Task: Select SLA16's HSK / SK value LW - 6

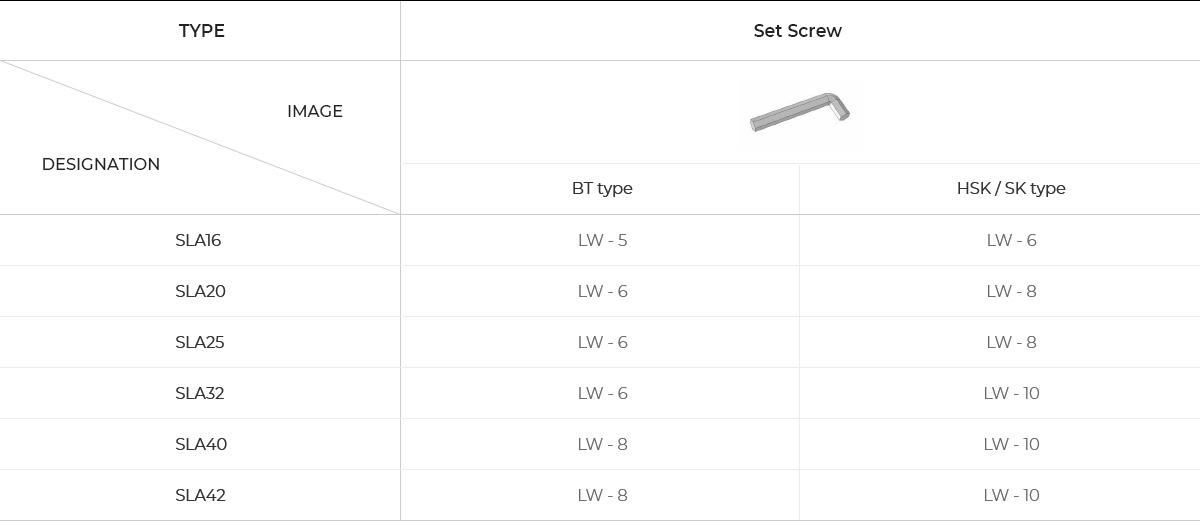Action: pyautogui.click(x=1011, y=240)
